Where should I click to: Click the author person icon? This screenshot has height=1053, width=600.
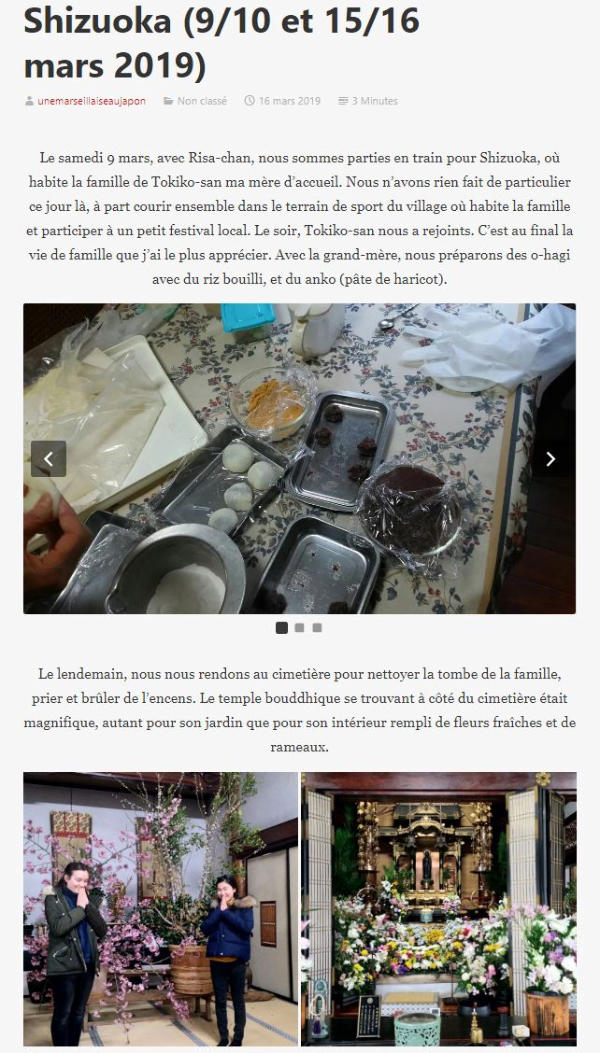pyautogui.click(x=29, y=101)
